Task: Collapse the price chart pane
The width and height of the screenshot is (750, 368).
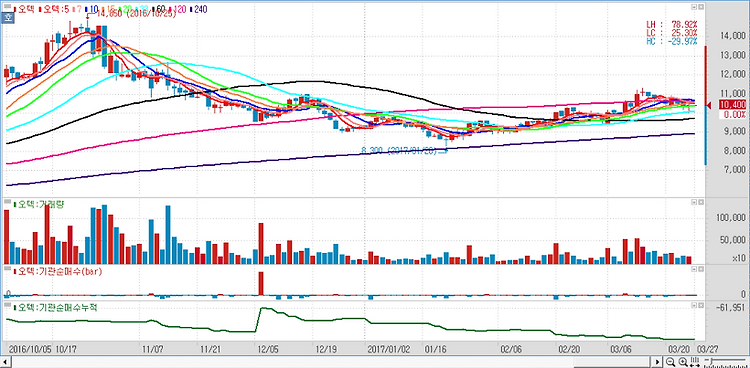Action: coord(694,8)
